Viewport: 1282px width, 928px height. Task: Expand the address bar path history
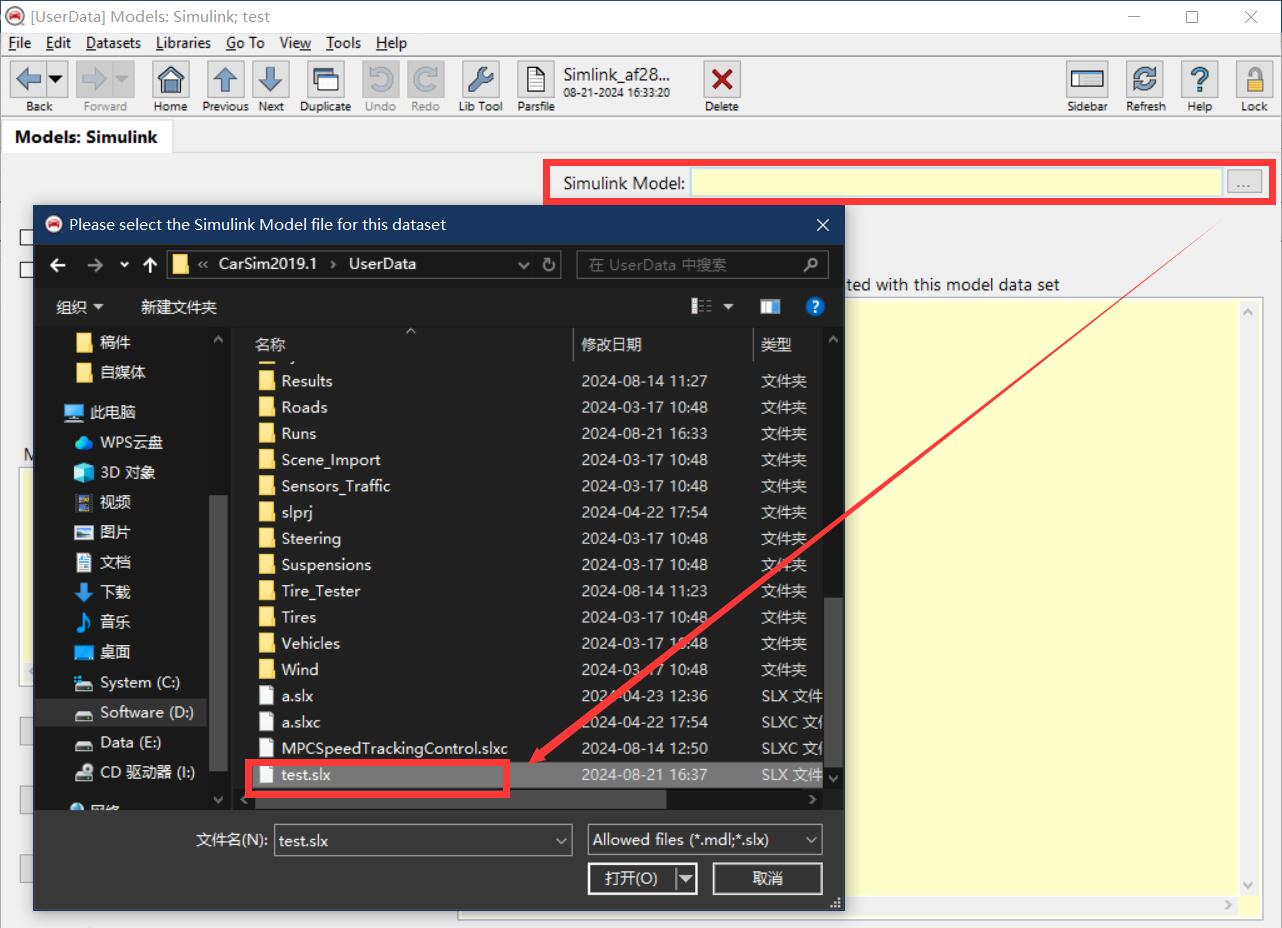(x=524, y=265)
